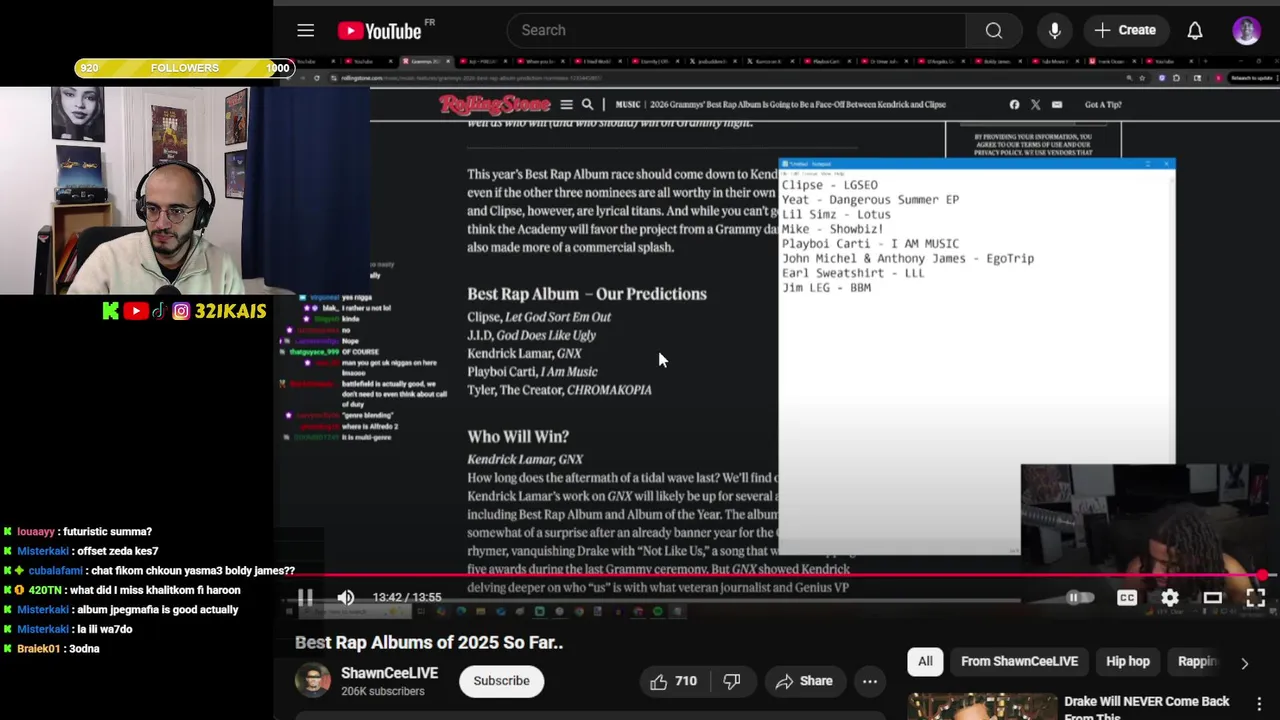Image resolution: width=1280 pixels, height=720 pixels.
Task: Click 'Tyler, The Creator, CHROMAKOPIA' entry
Action: click(559, 390)
